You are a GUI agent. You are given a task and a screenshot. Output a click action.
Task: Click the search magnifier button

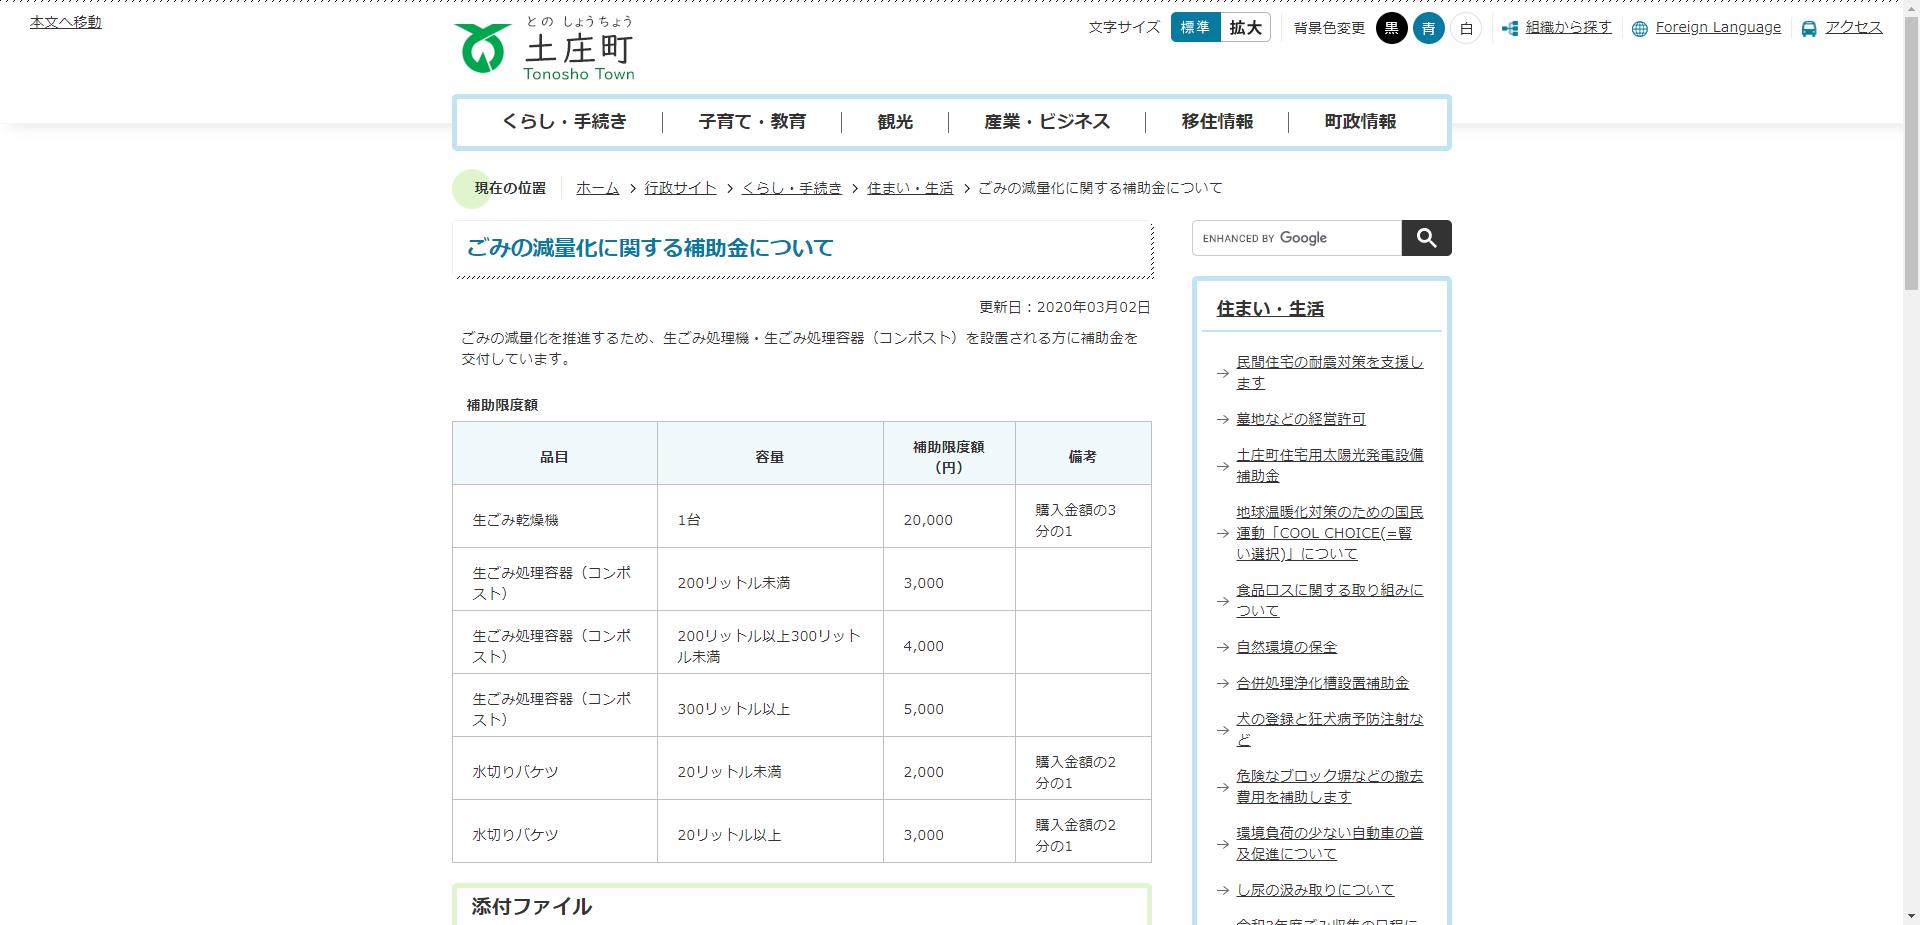[1426, 238]
